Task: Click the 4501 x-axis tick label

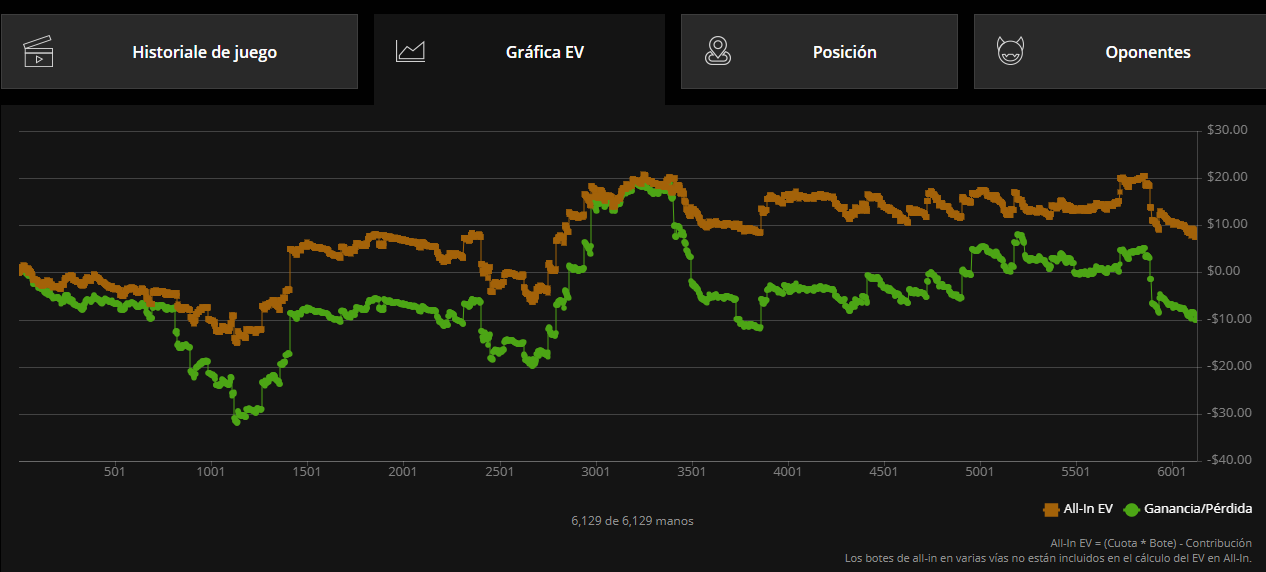Action: (x=883, y=472)
